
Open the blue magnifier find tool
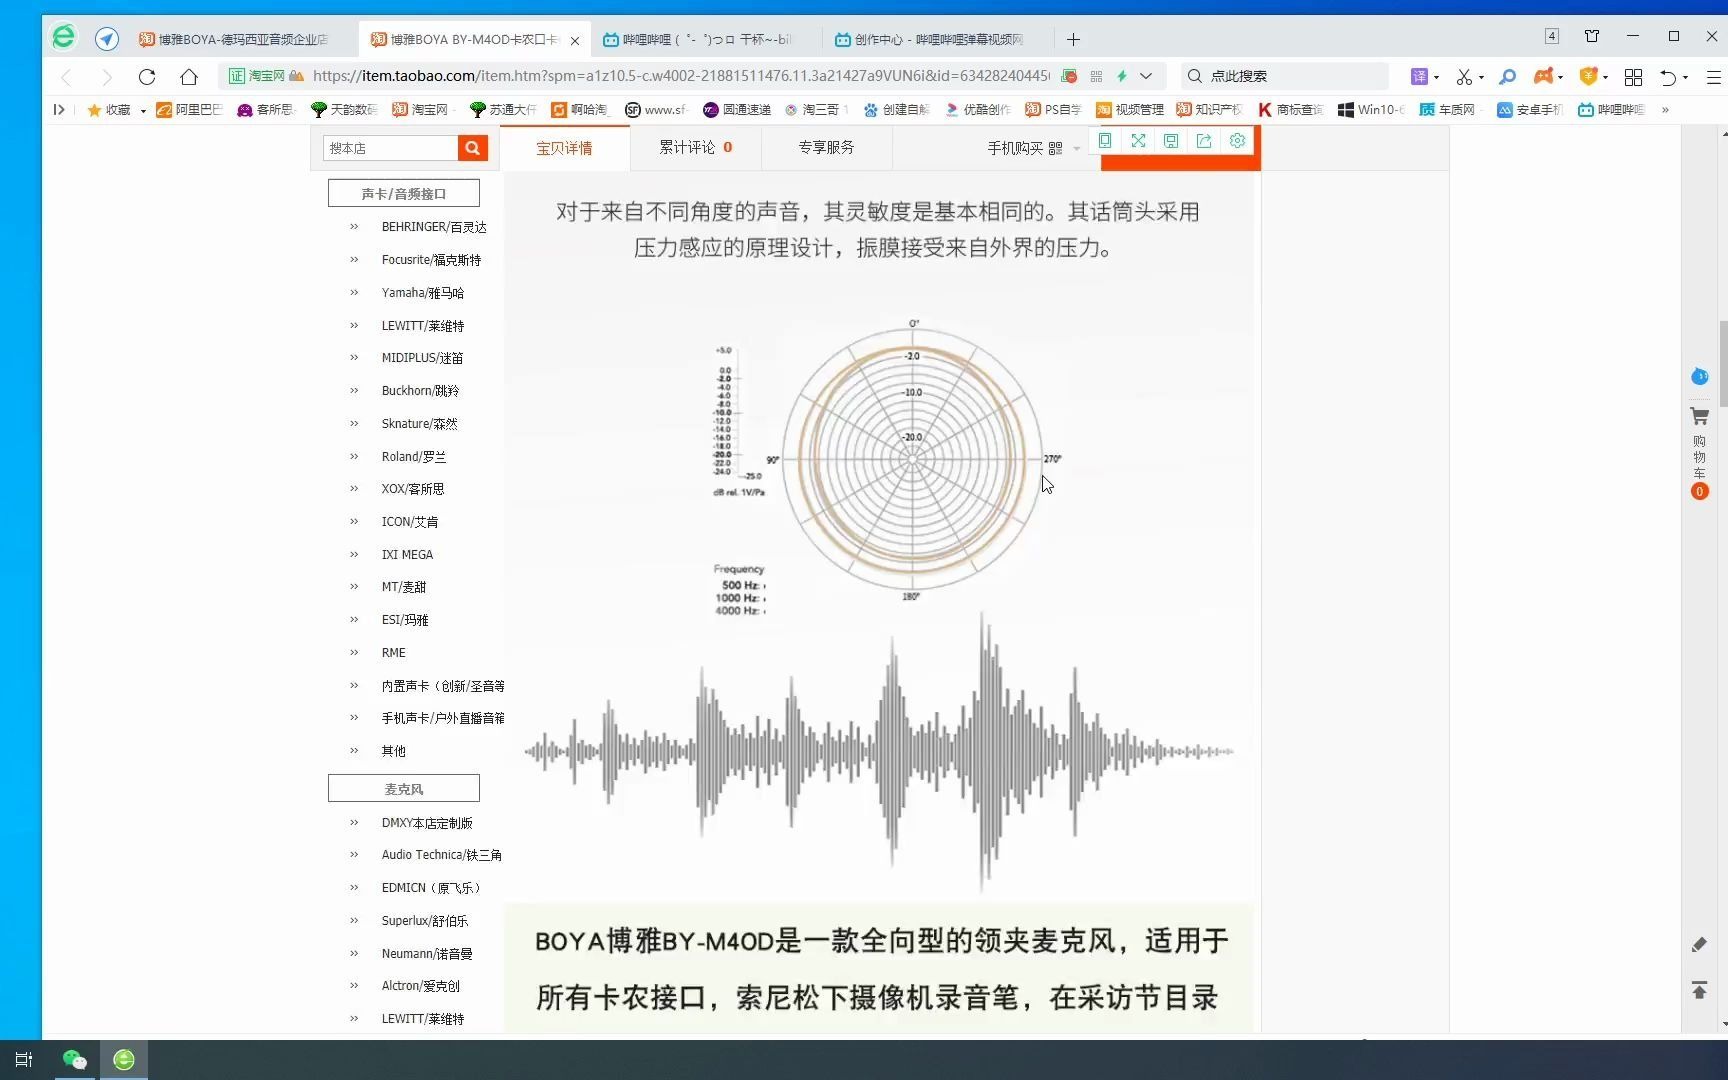[x=1508, y=76]
